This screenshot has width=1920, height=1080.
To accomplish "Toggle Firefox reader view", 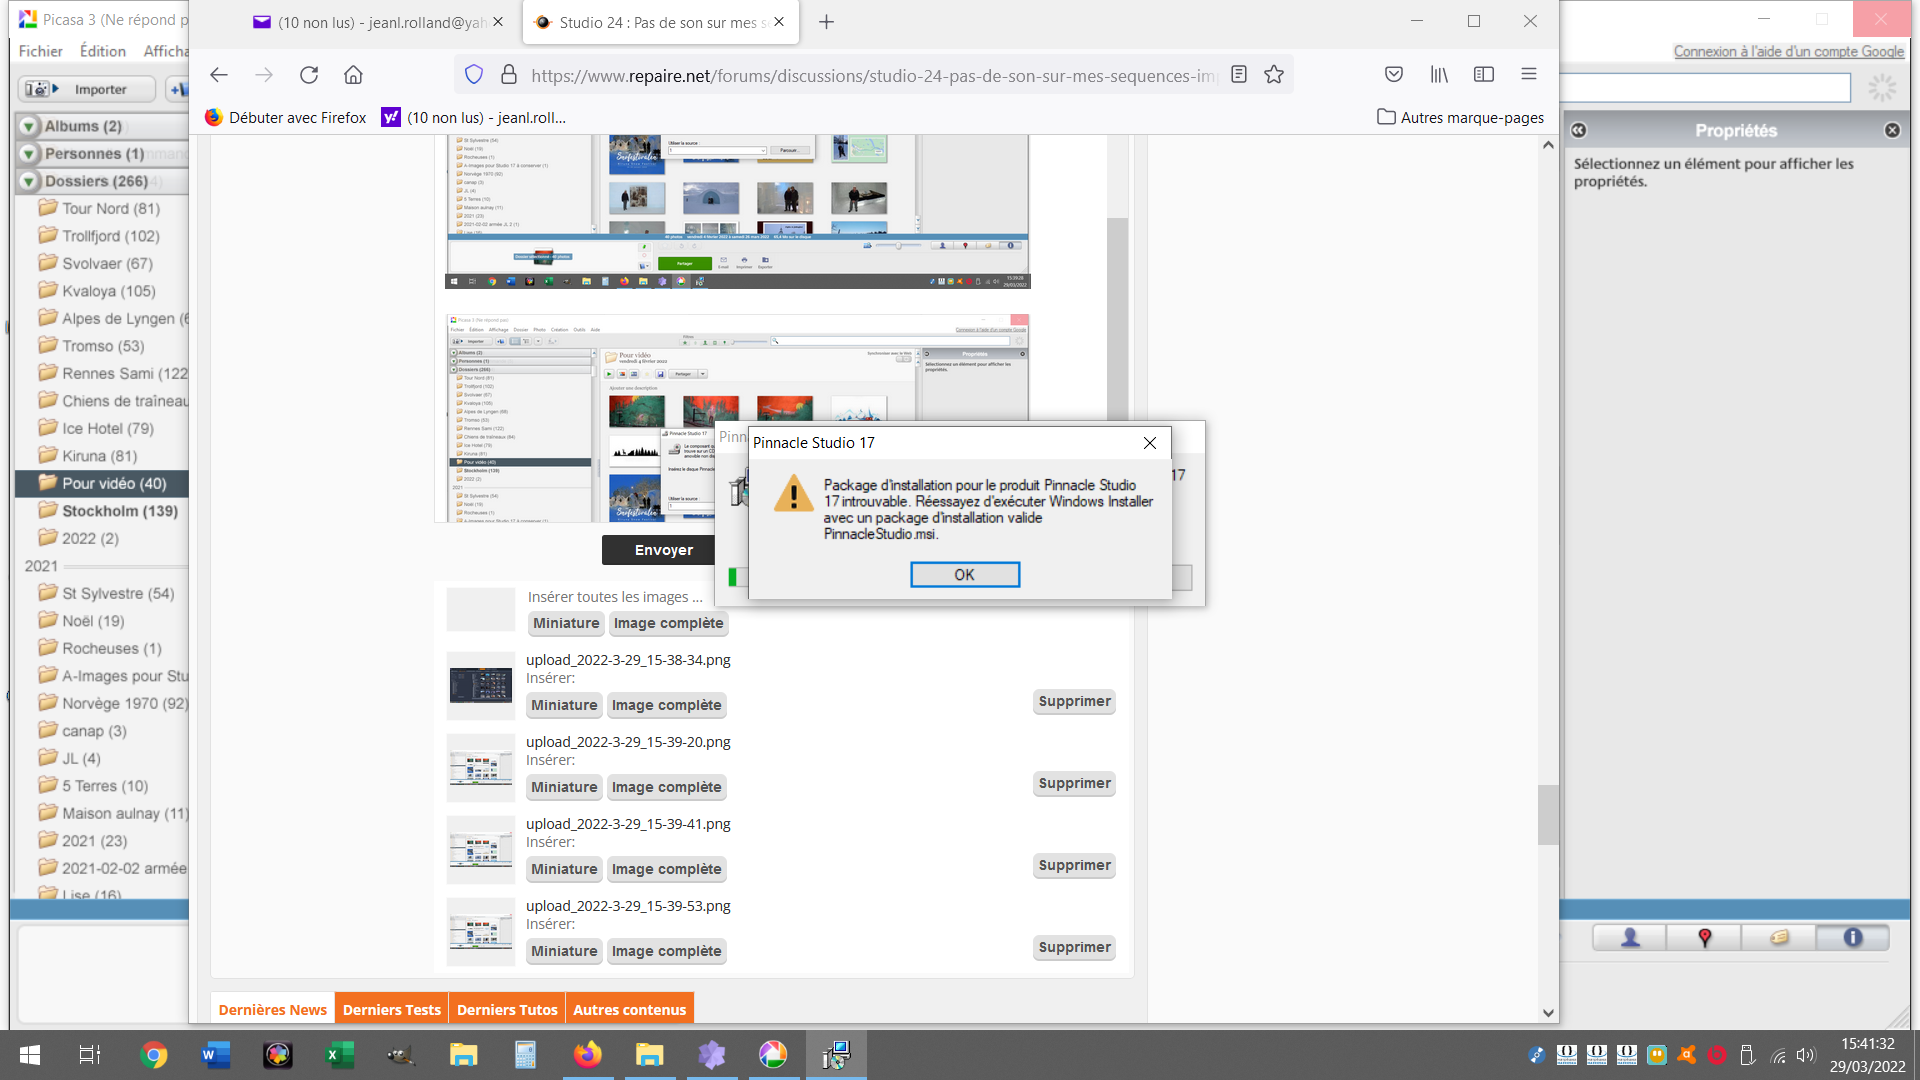I will click(1239, 75).
